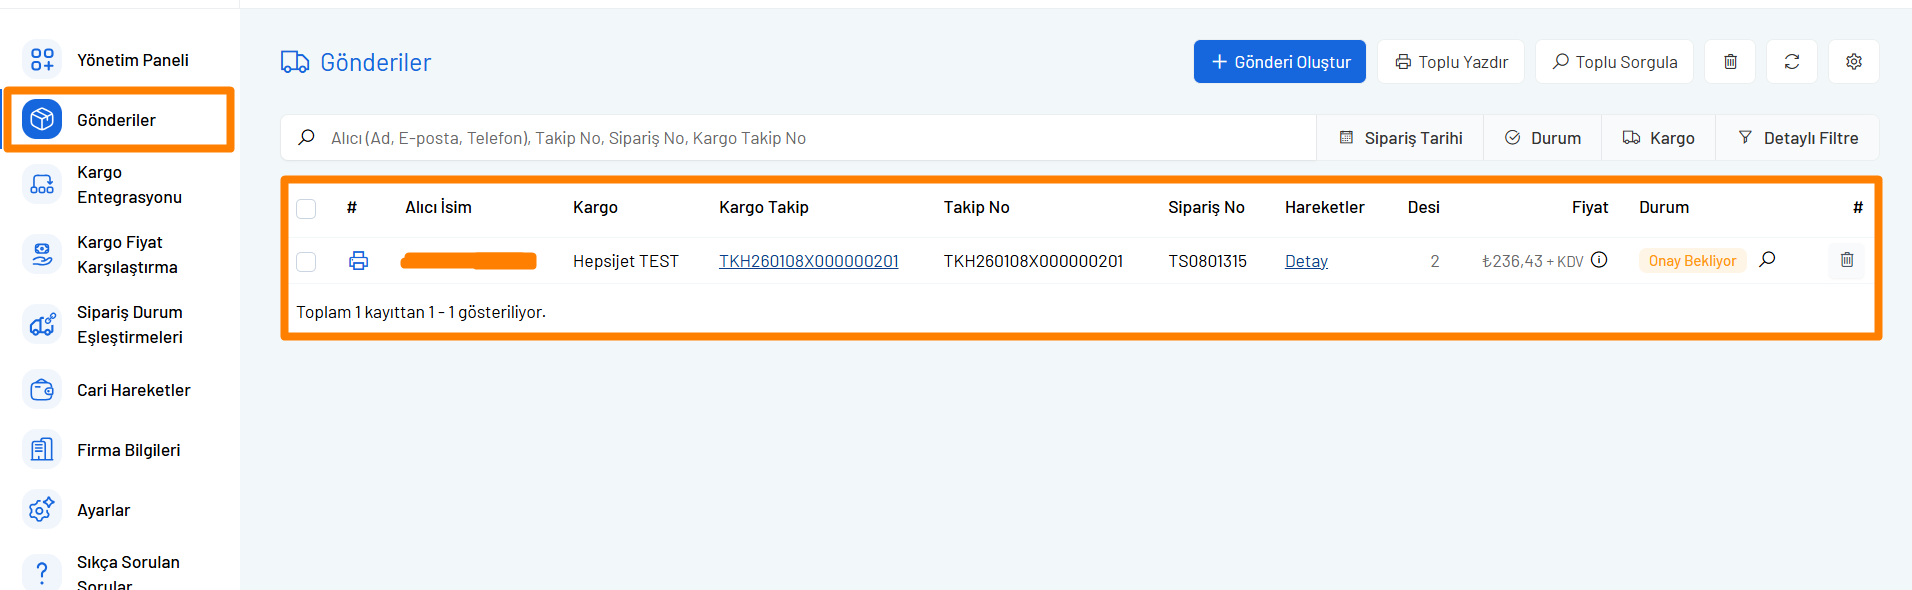Open the Detay movements link

click(1306, 261)
